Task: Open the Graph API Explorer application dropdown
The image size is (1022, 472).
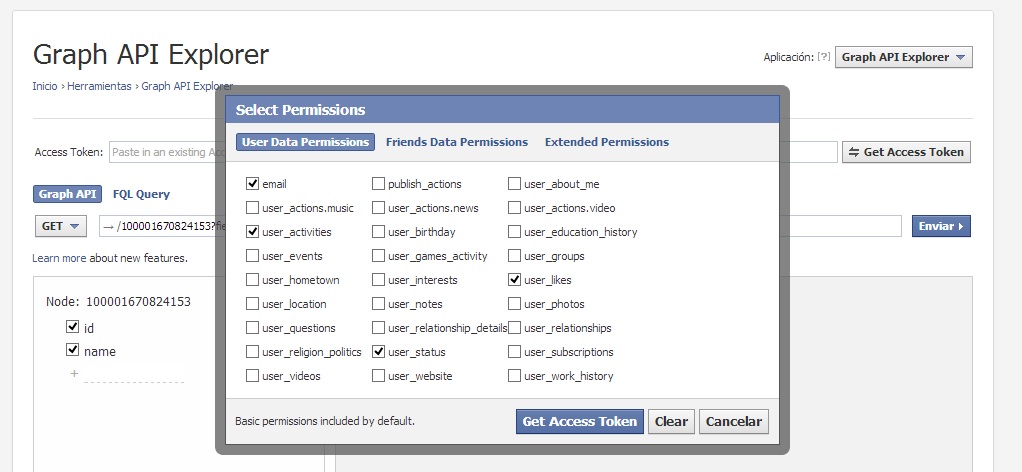Action: click(903, 57)
